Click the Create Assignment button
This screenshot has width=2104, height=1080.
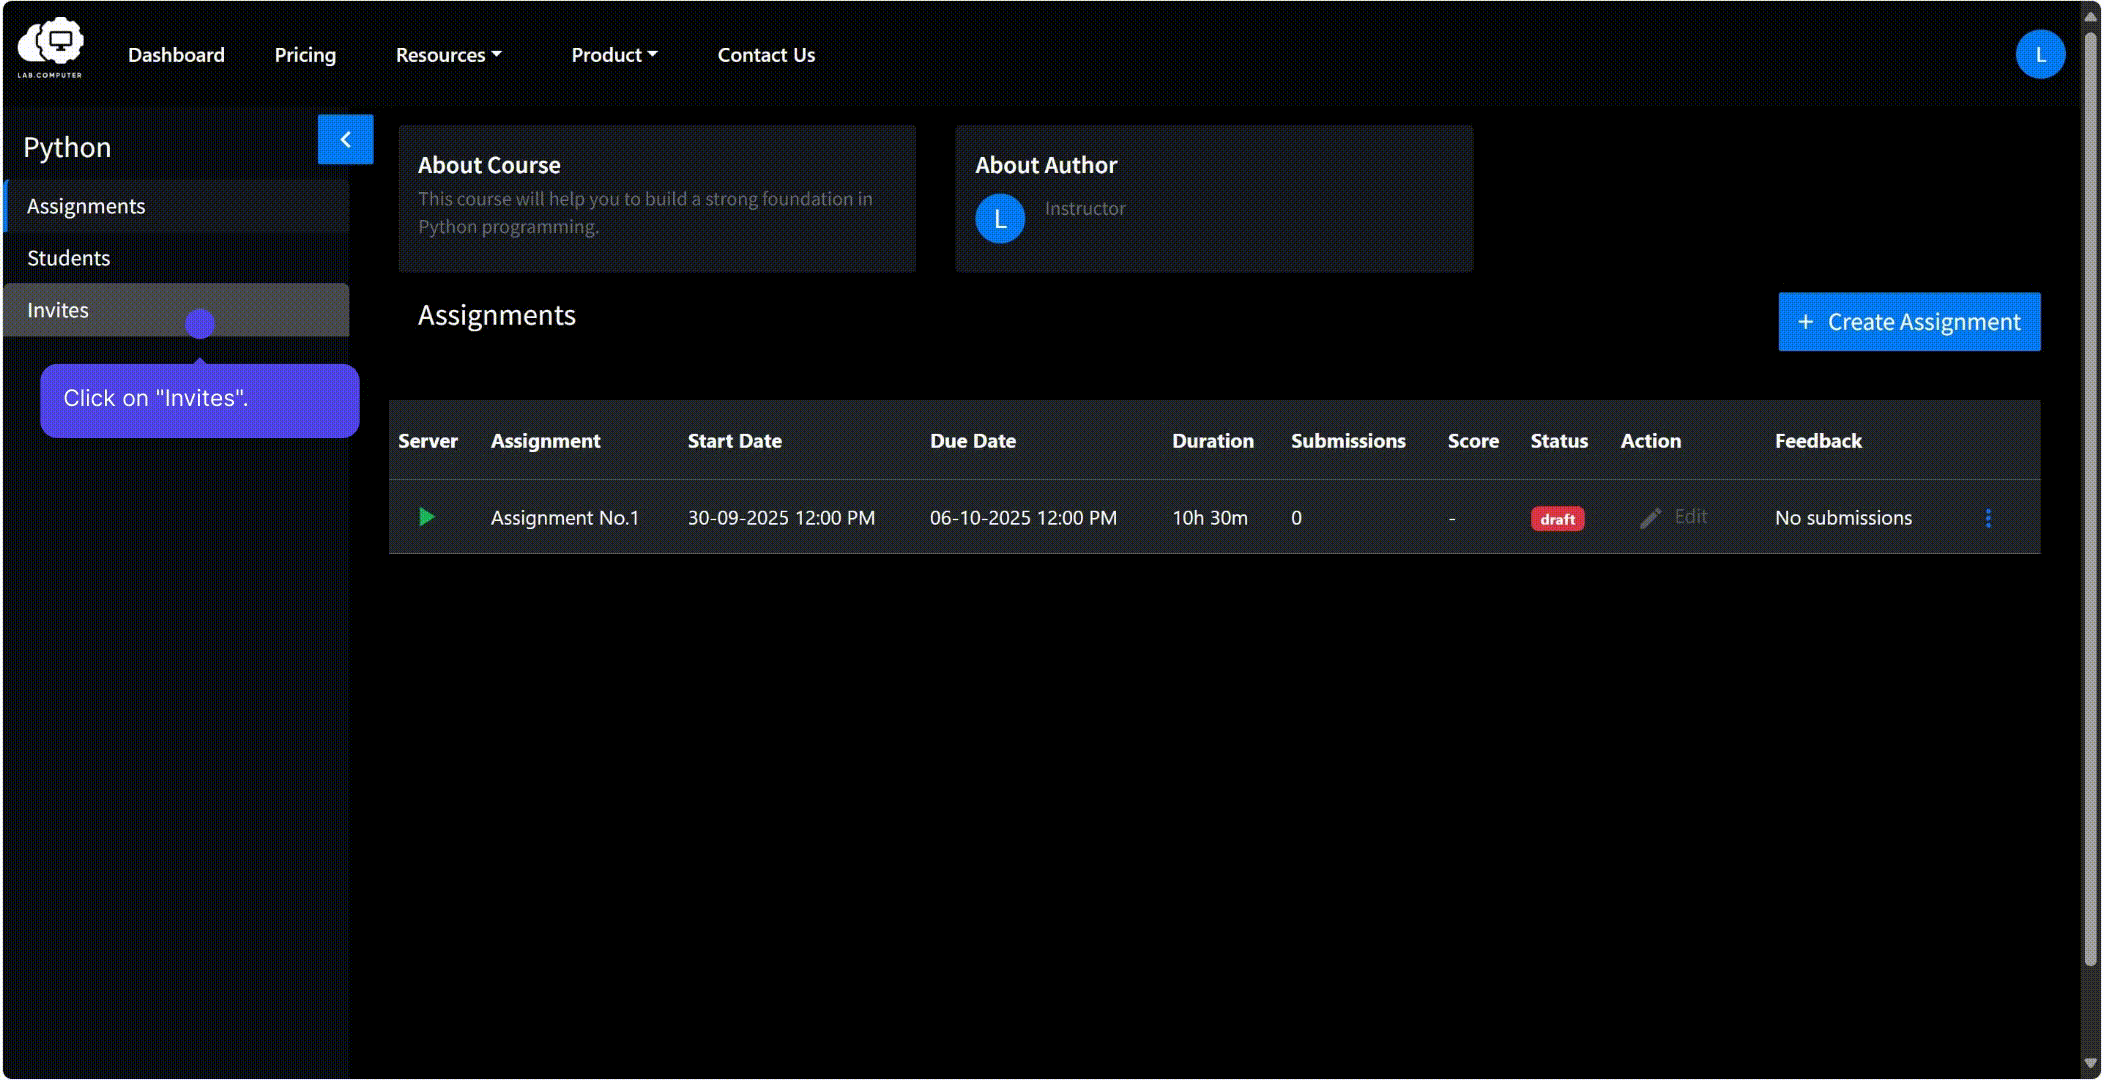click(x=1909, y=322)
